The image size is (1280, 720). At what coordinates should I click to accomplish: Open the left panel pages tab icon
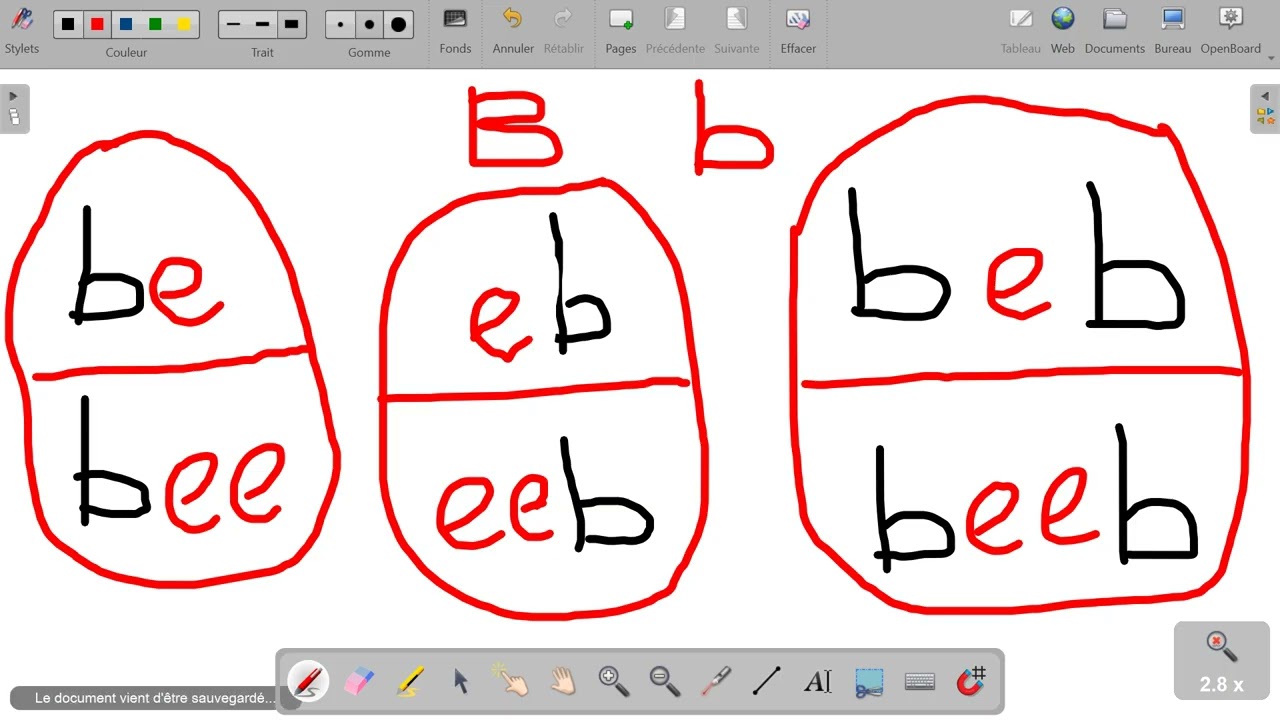coord(14,117)
